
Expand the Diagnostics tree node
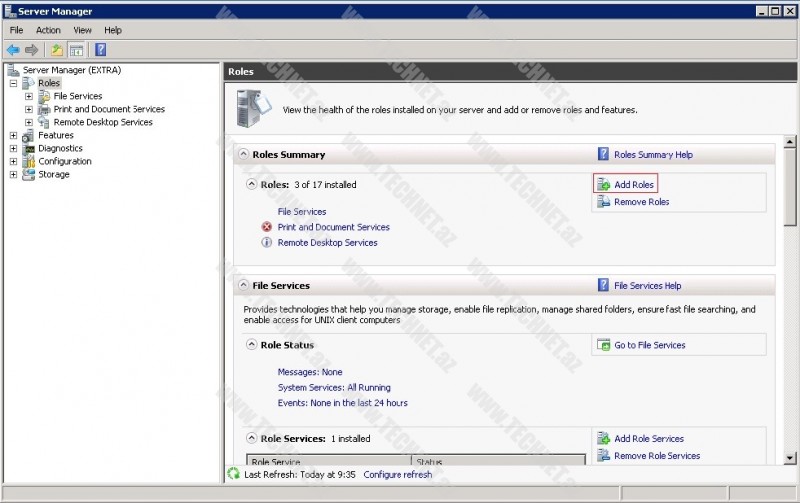13,148
